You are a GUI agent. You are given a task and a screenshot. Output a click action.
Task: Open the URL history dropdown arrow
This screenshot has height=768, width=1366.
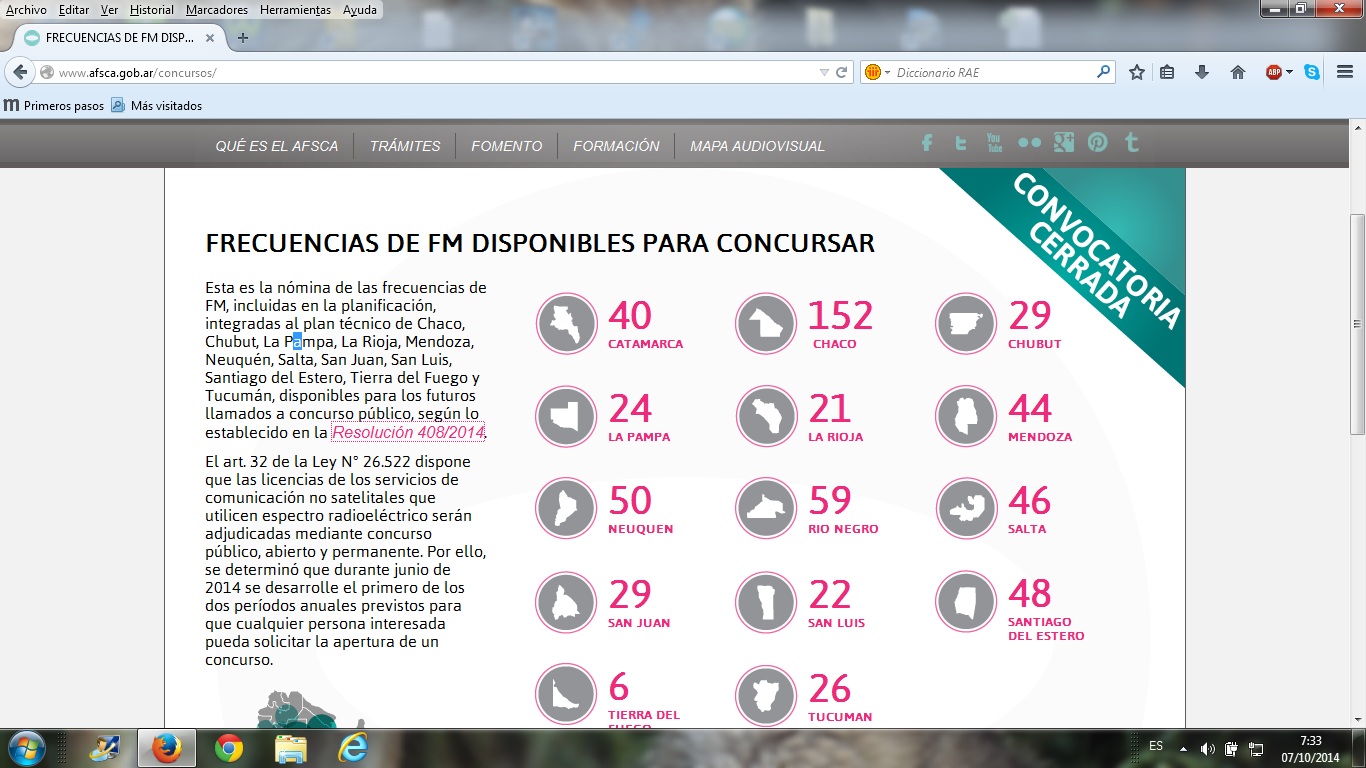coord(824,72)
